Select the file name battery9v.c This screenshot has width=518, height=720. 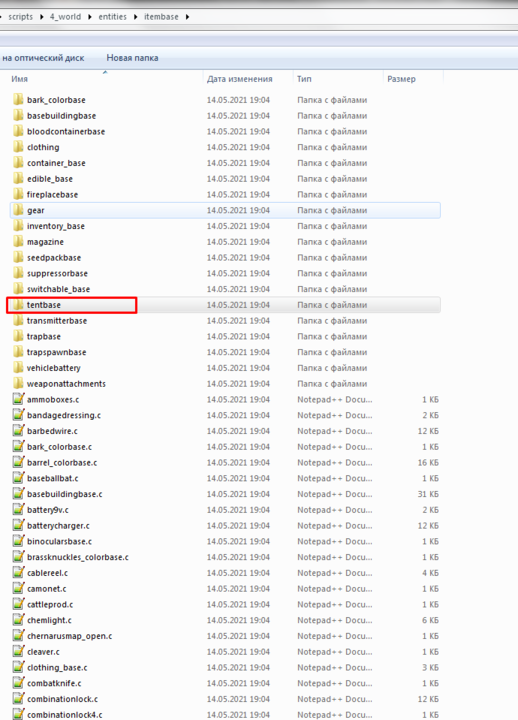point(48,510)
